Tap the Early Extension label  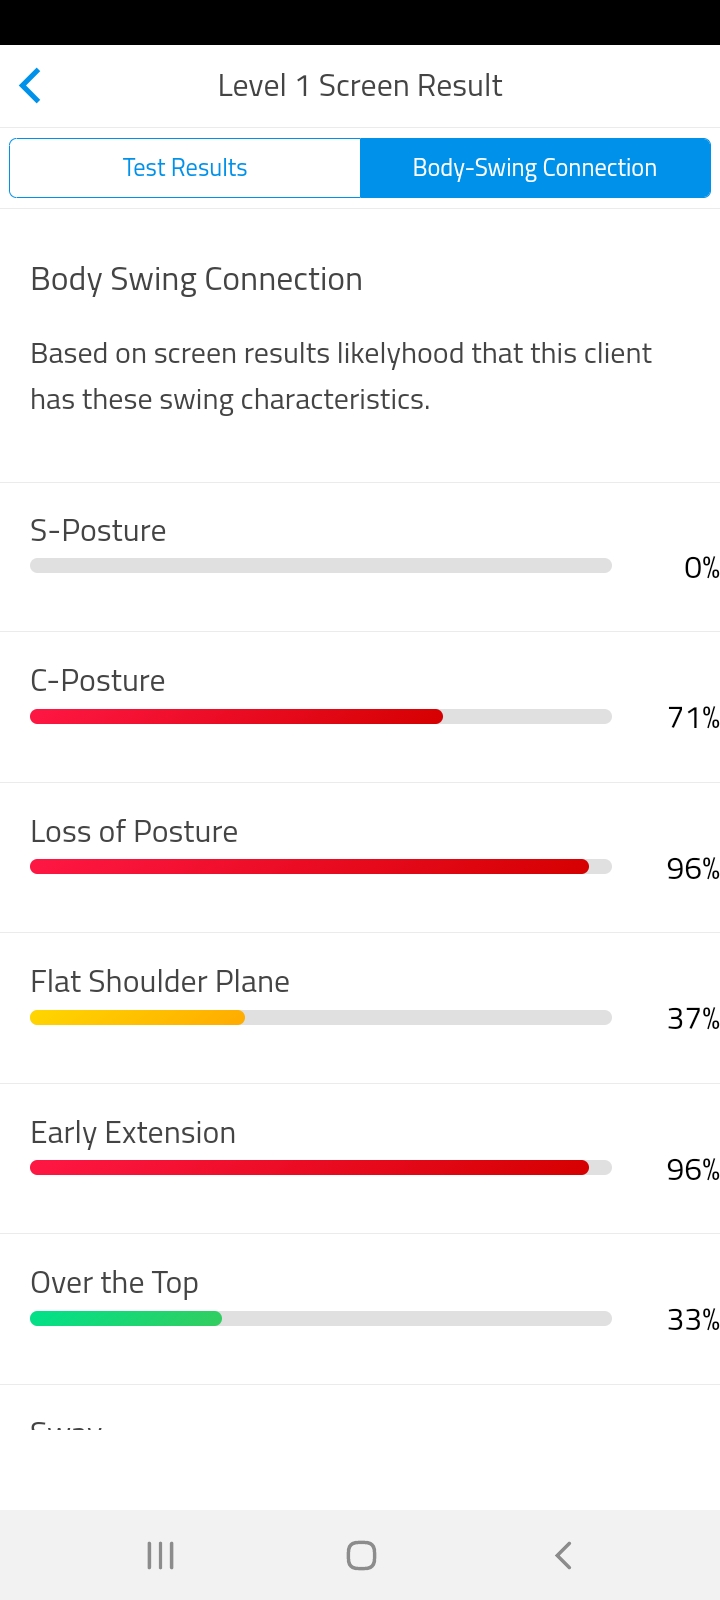coord(133,1133)
